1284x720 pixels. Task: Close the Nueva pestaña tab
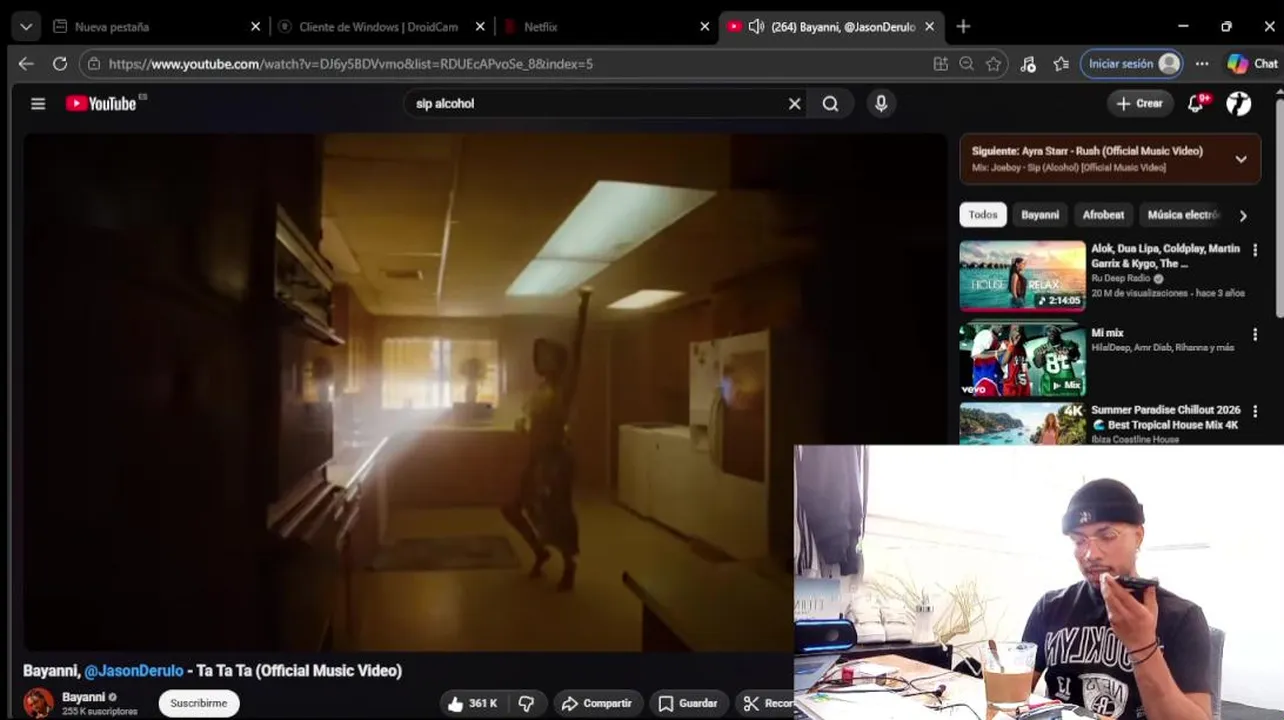pyautogui.click(x=255, y=27)
